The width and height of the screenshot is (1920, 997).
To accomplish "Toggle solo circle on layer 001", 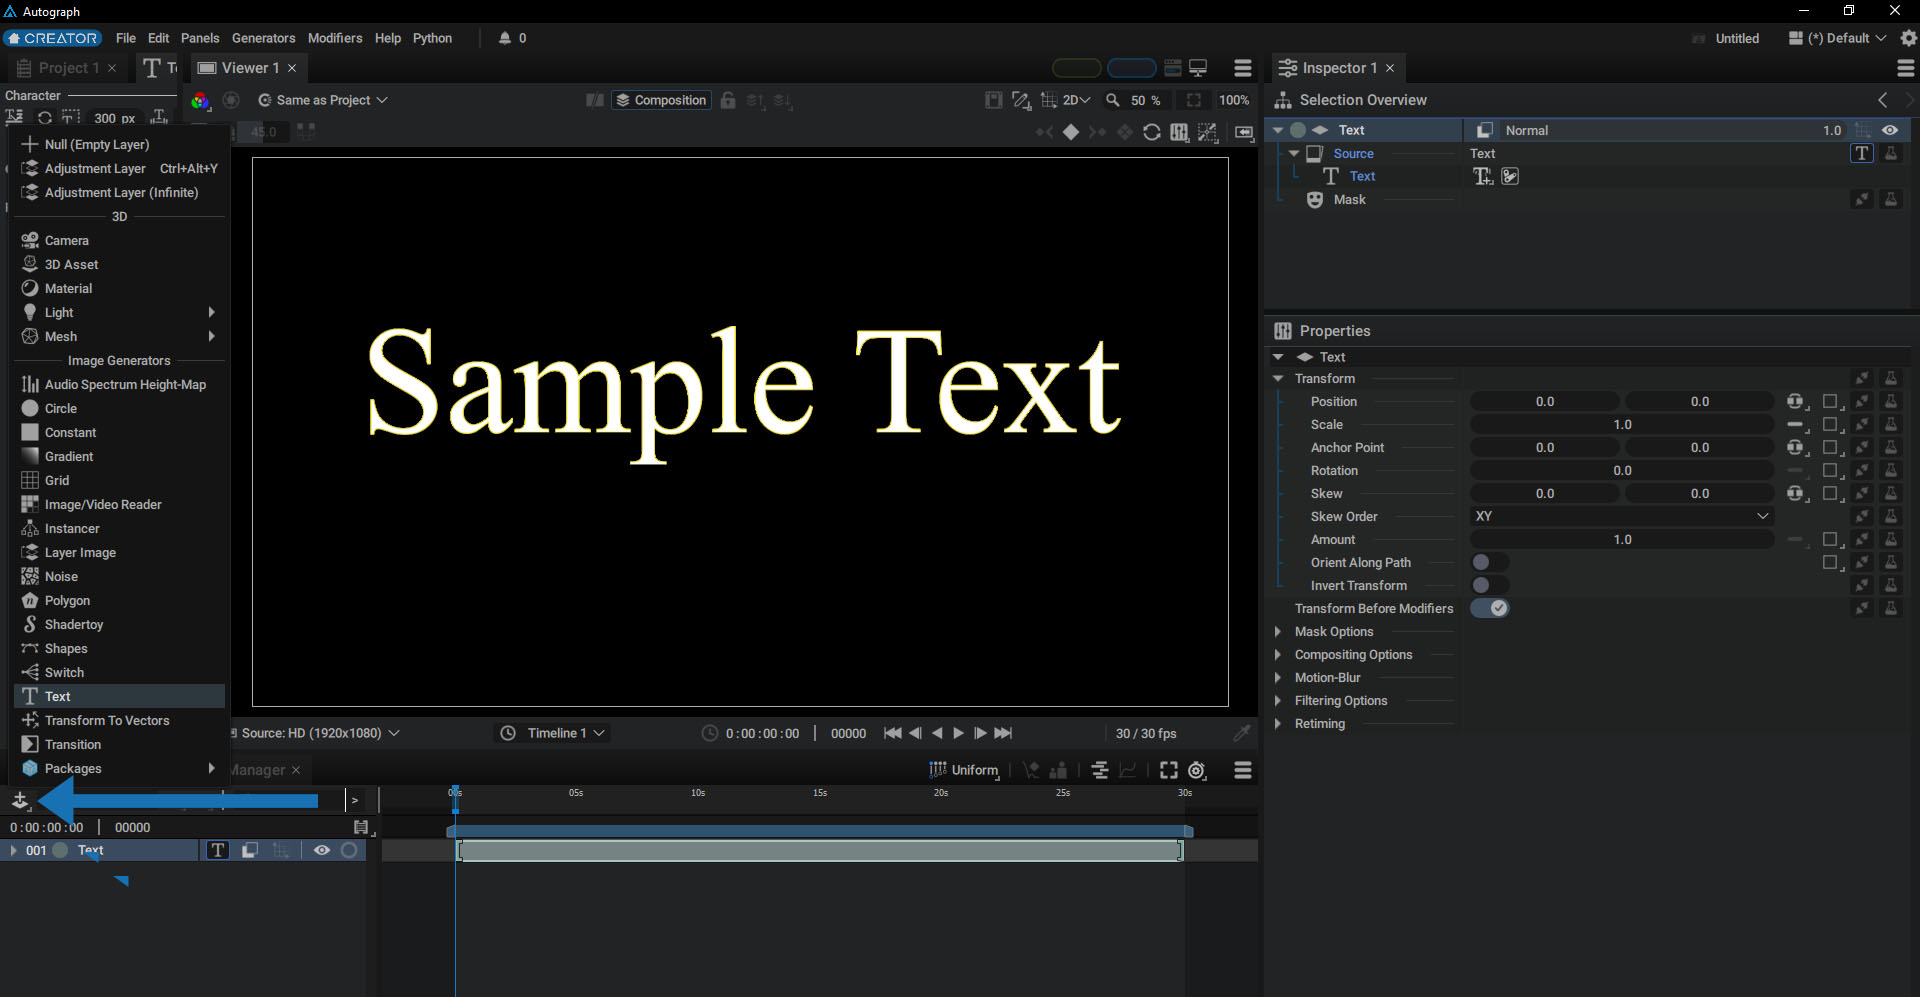I will click(x=349, y=850).
